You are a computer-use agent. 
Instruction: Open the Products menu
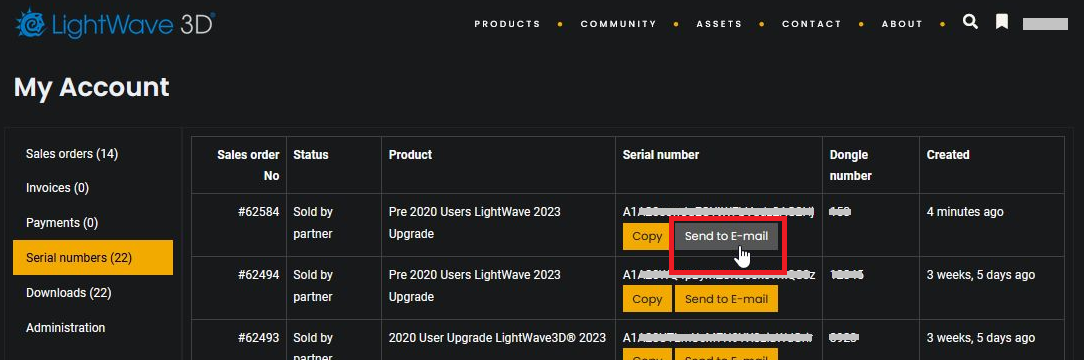point(507,23)
